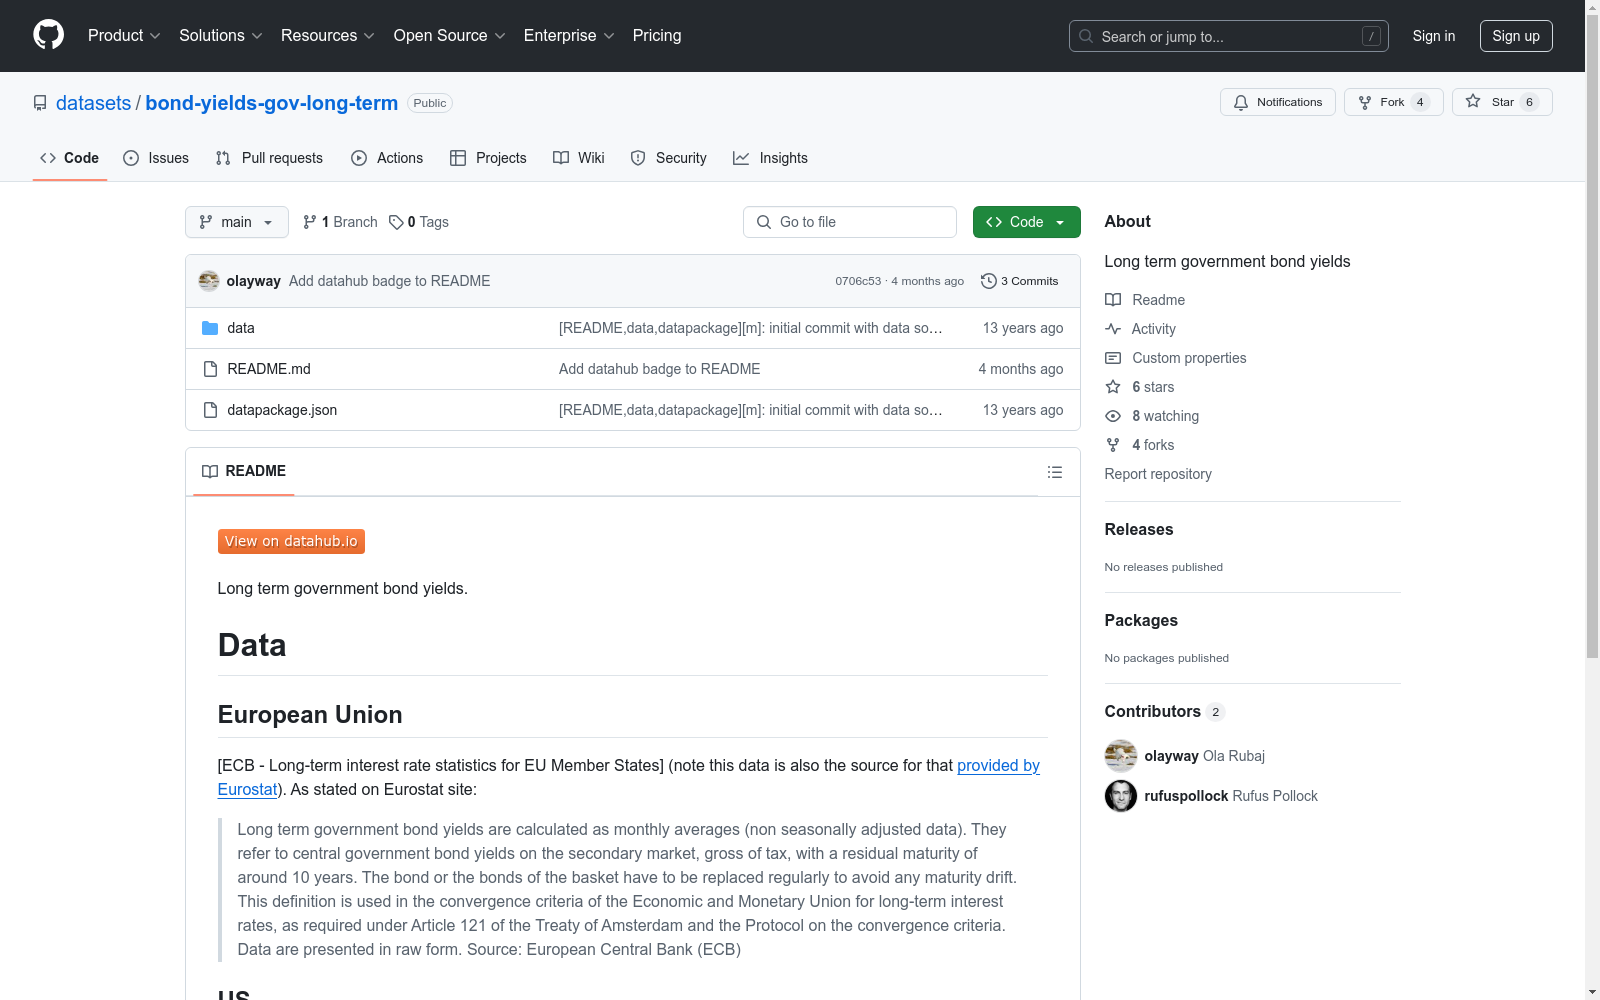
Task: Click the Custom properties note icon
Action: point(1113,358)
